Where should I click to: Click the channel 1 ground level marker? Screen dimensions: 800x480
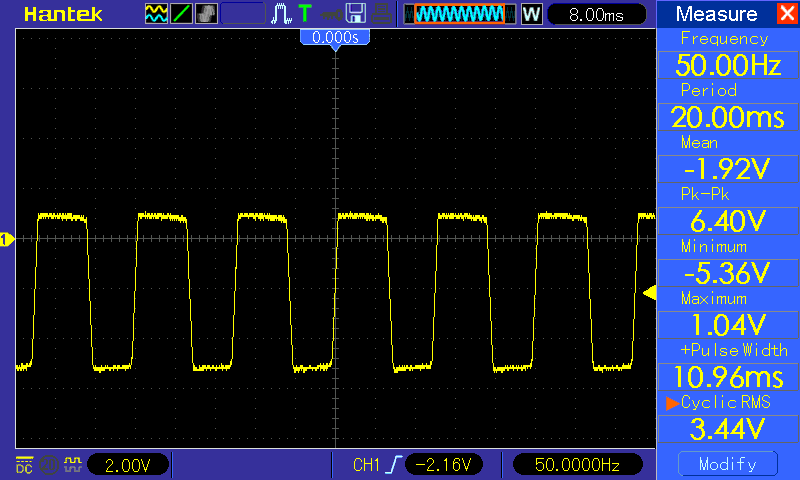[x=7, y=239]
